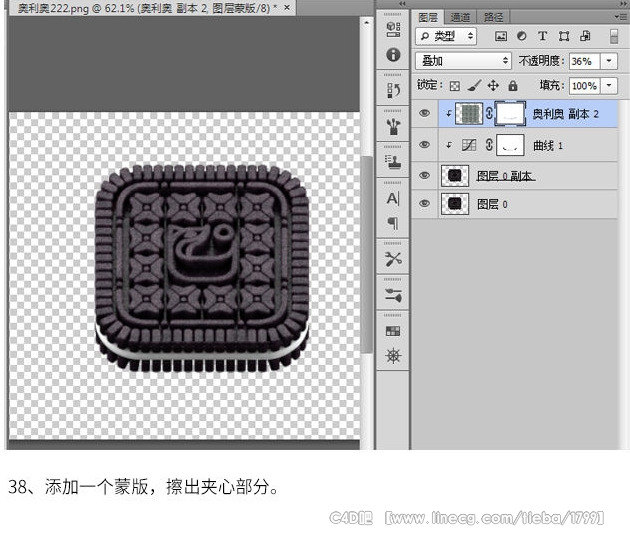The width and height of the screenshot is (630, 535).
Task: Filter layers by pixel layers icon
Action: pos(501,37)
